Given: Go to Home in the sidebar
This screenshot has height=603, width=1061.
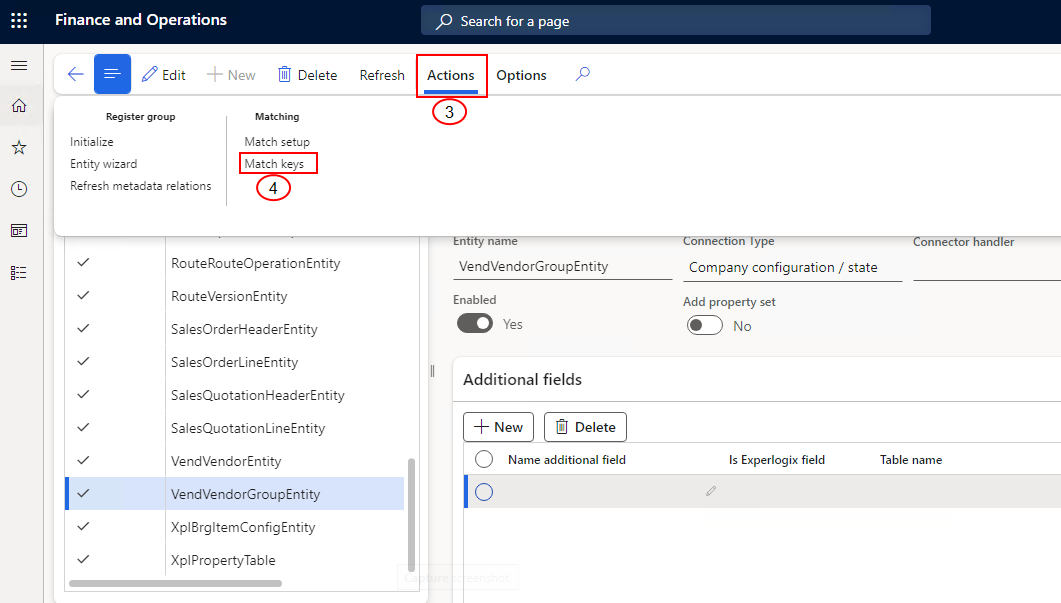Looking at the screenshot, I should pyautogui.click(x=19, y=106).
